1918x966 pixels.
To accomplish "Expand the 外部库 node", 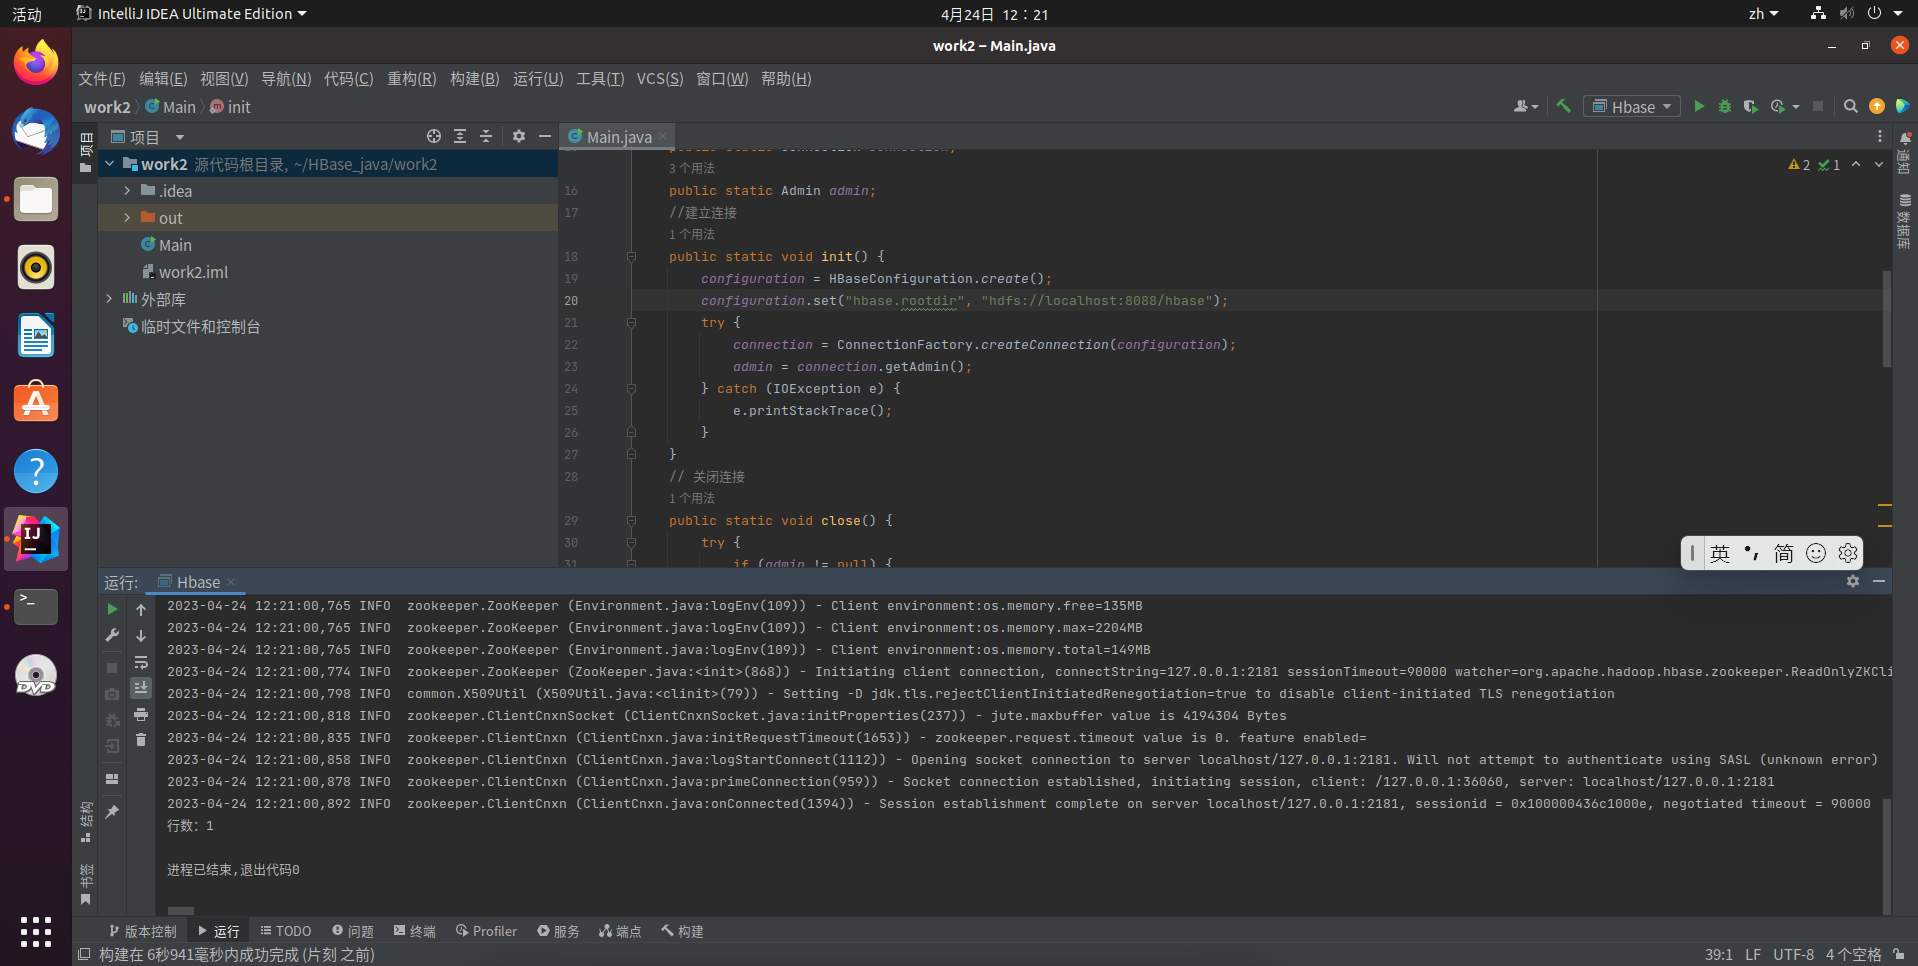I will [x=109, y=298].
